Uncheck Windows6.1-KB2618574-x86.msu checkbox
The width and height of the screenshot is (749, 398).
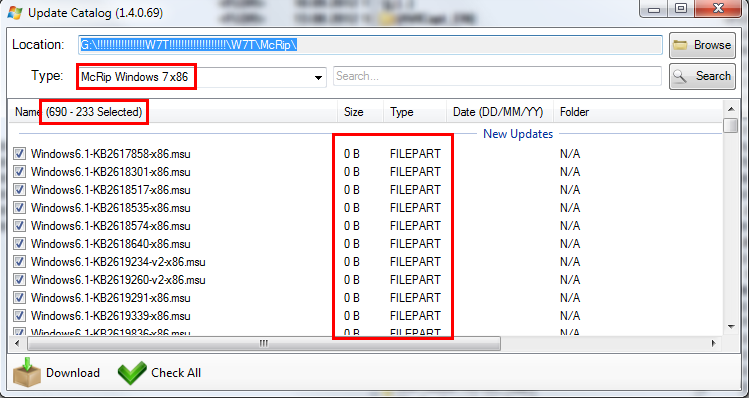[19, 226]
